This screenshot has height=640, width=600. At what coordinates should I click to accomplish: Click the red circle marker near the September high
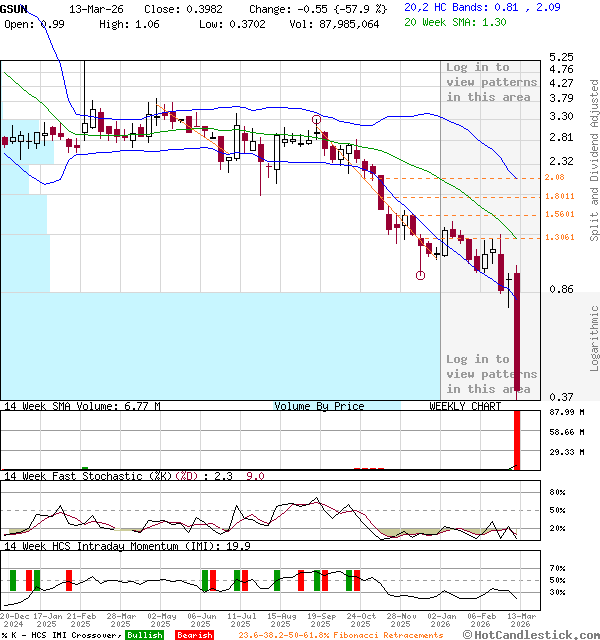click(x=317, y=120)
